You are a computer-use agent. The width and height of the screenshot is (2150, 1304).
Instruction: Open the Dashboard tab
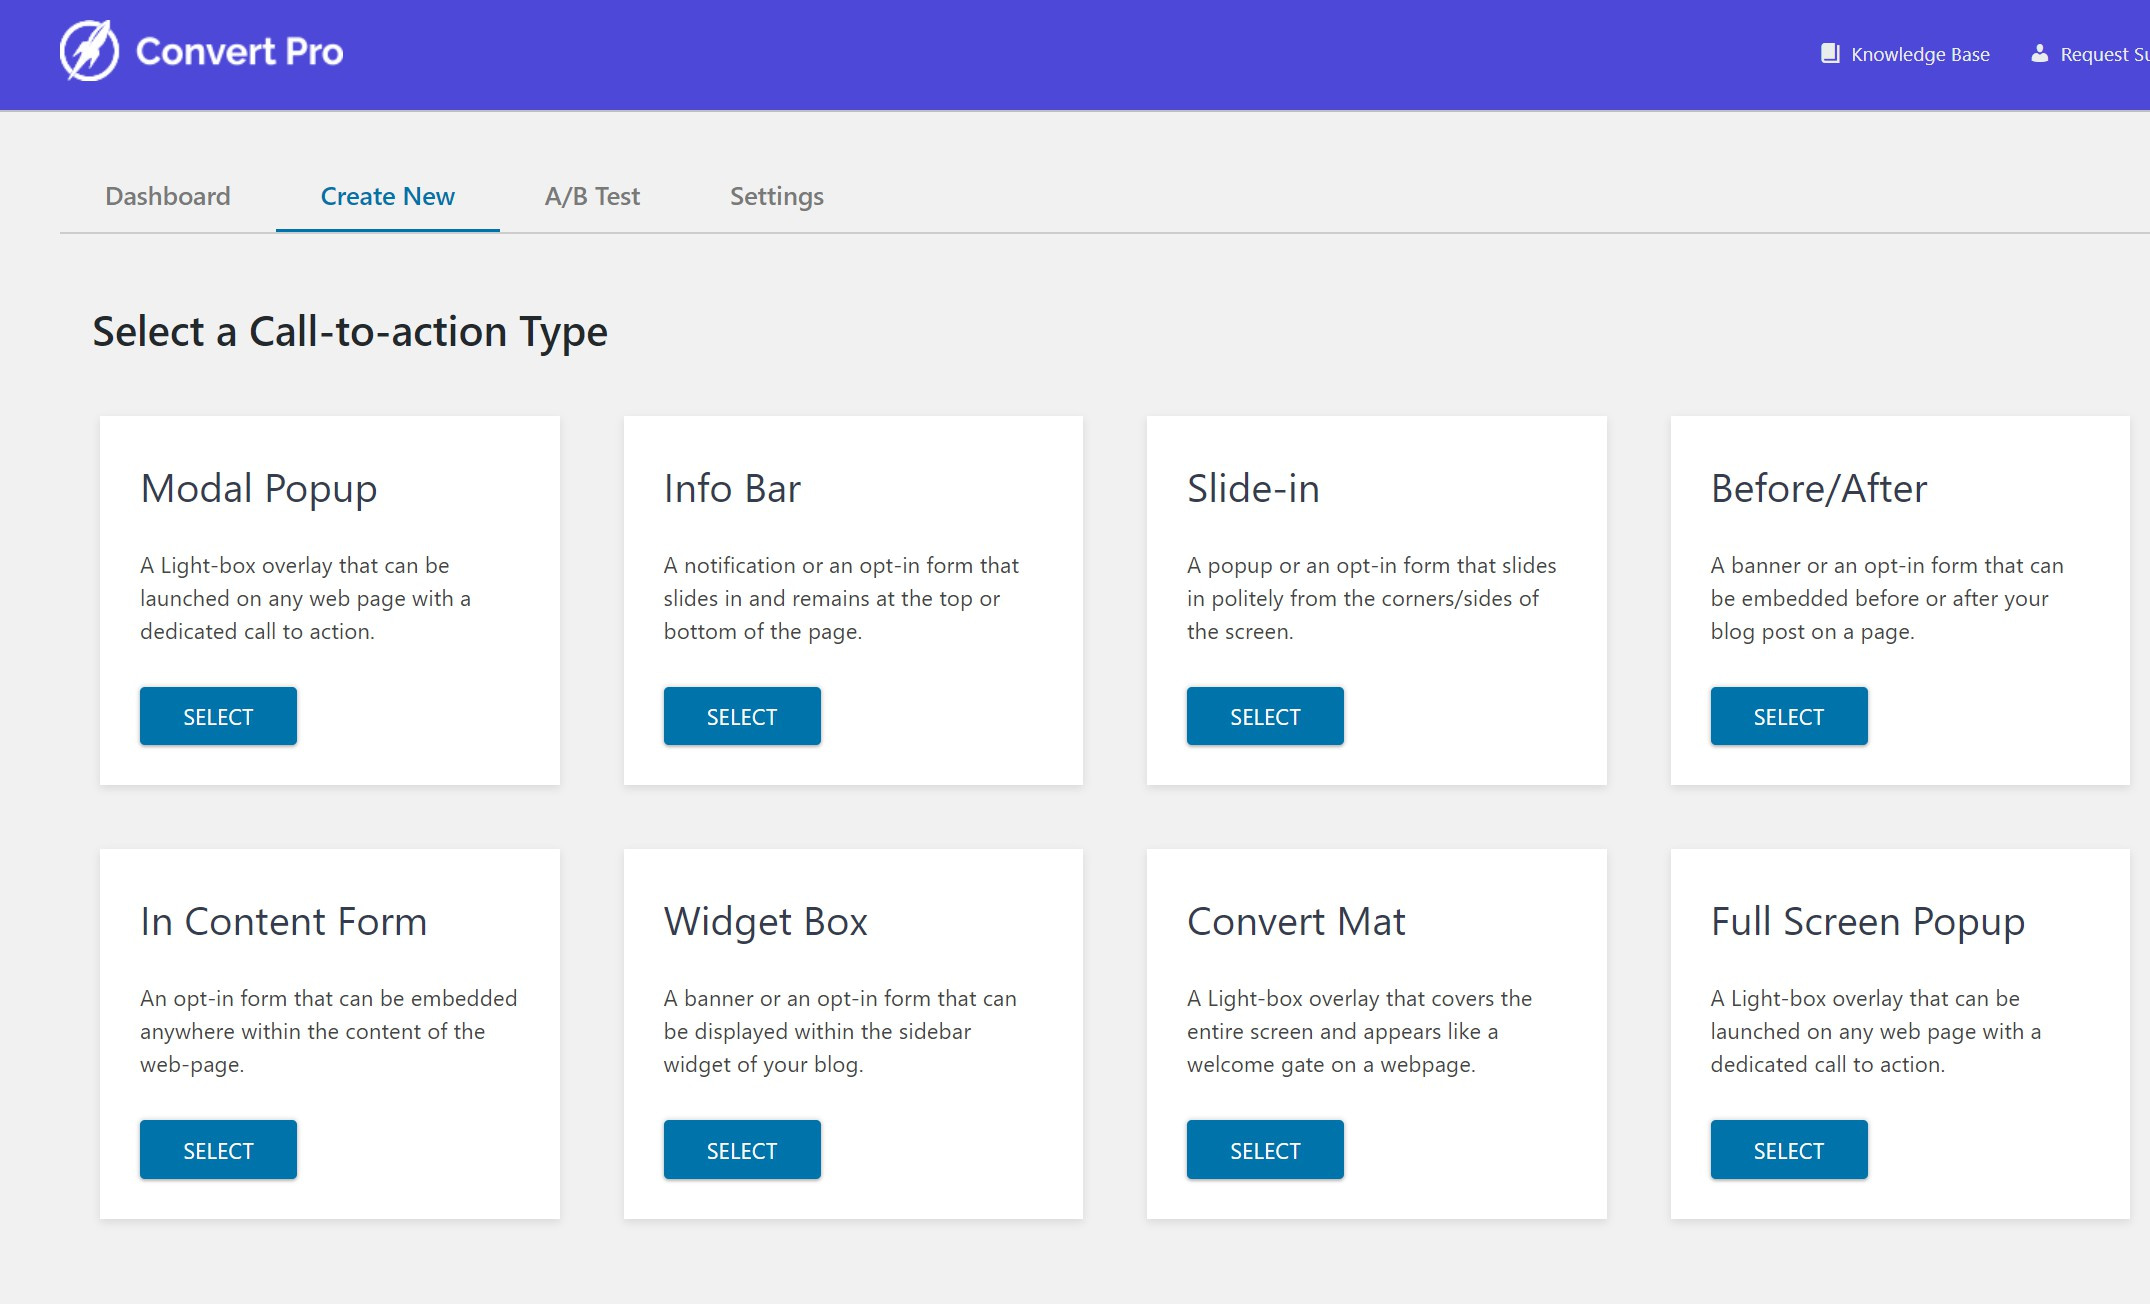pyautogui.click(x=167, y=196)
